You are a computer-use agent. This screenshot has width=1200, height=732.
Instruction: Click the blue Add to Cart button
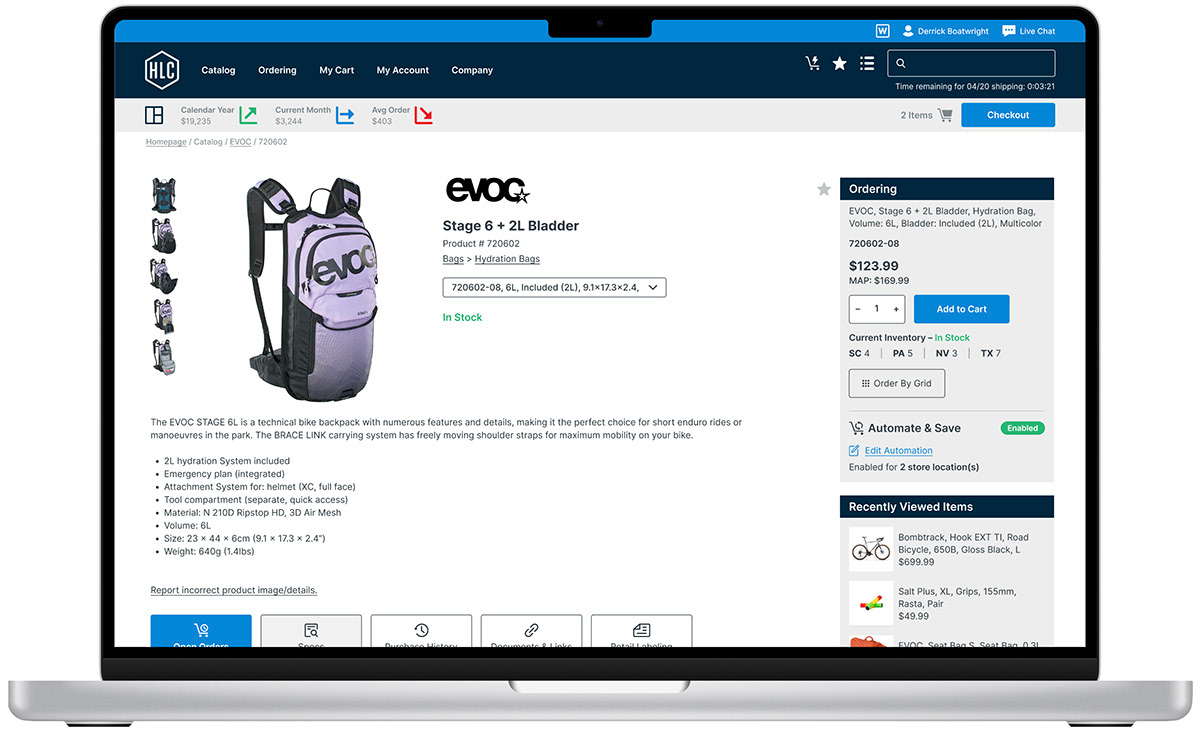pos(961,309)
